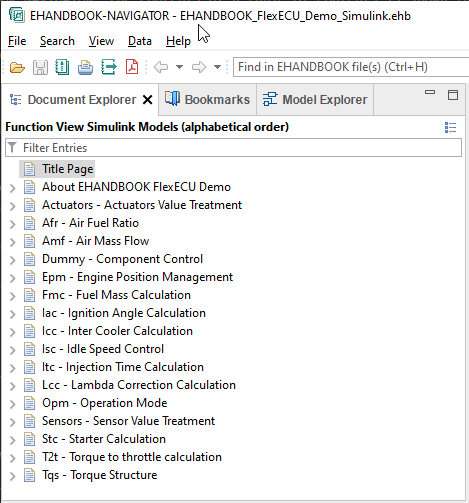This screenshot has height=503, width=469.
Task: Maximize the Document Explorer panel
Action: pyautogui.click(x=453, y=95)
